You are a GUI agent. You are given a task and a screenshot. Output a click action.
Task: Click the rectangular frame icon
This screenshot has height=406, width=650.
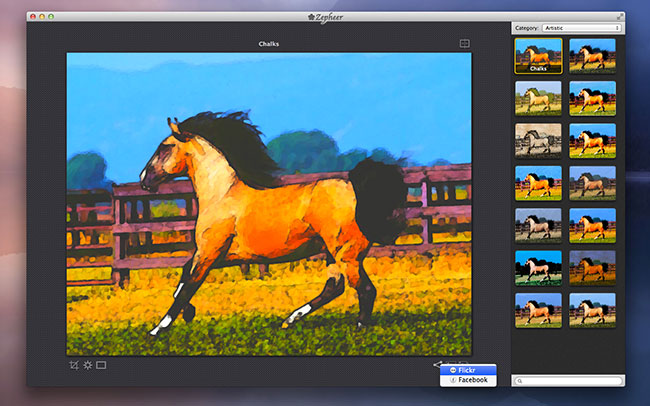click(x=101, y=365)
